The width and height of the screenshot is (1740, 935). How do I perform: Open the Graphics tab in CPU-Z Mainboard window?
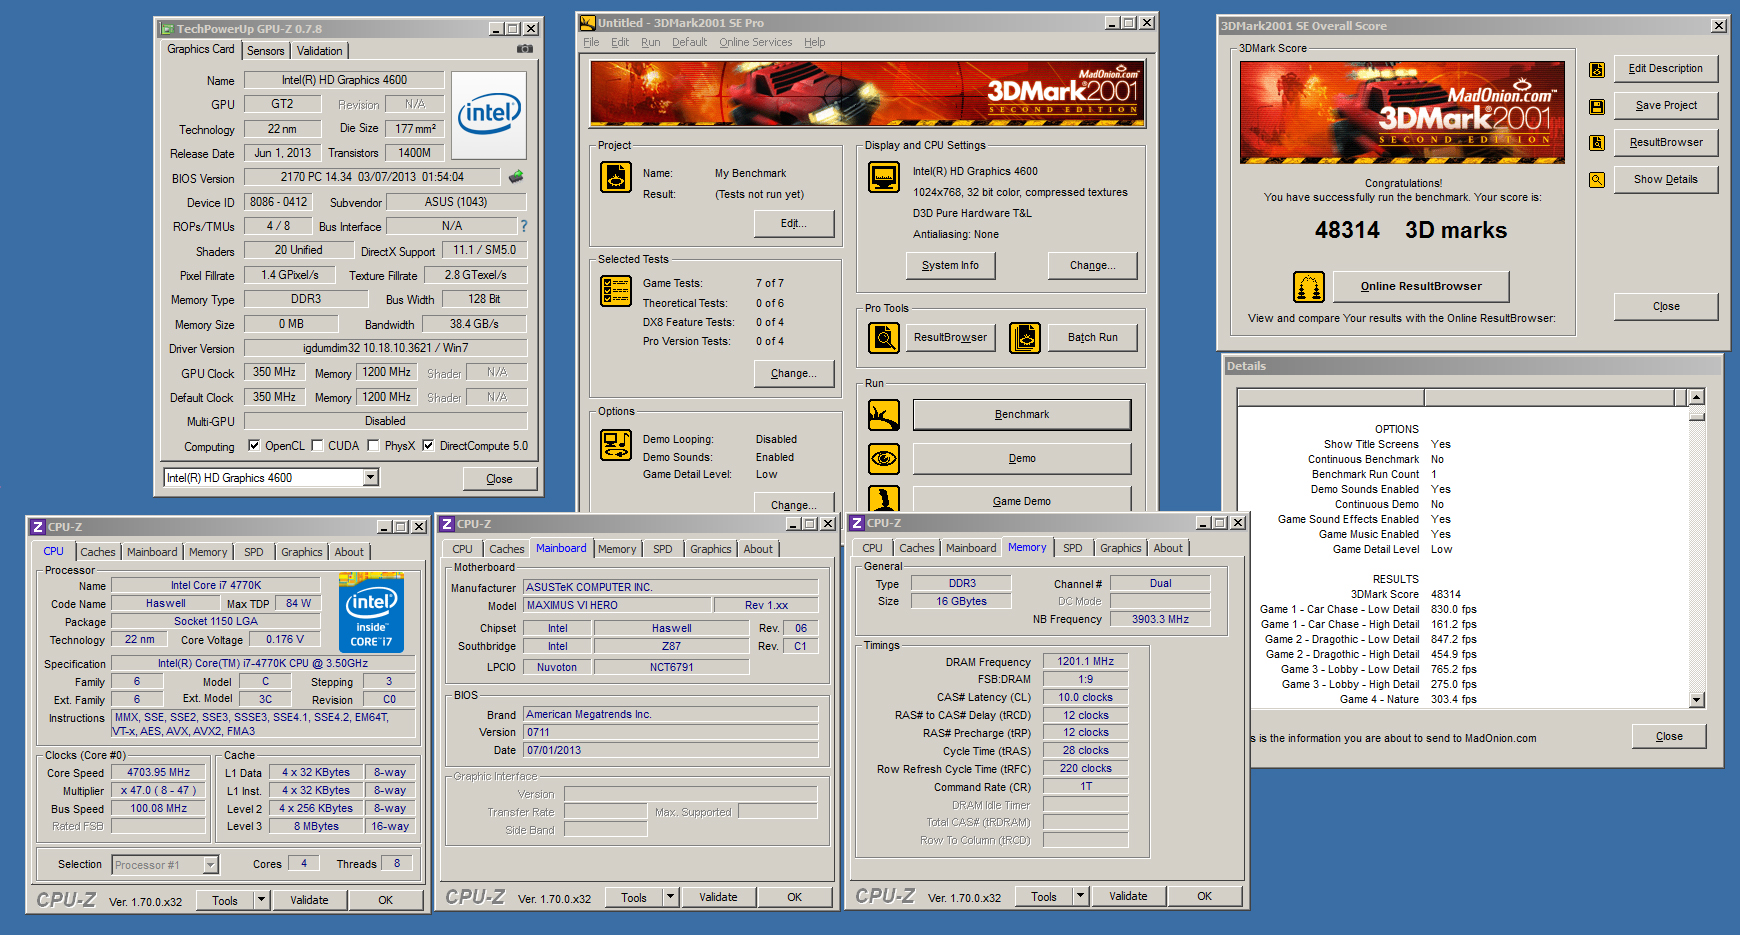coord(711,549)
